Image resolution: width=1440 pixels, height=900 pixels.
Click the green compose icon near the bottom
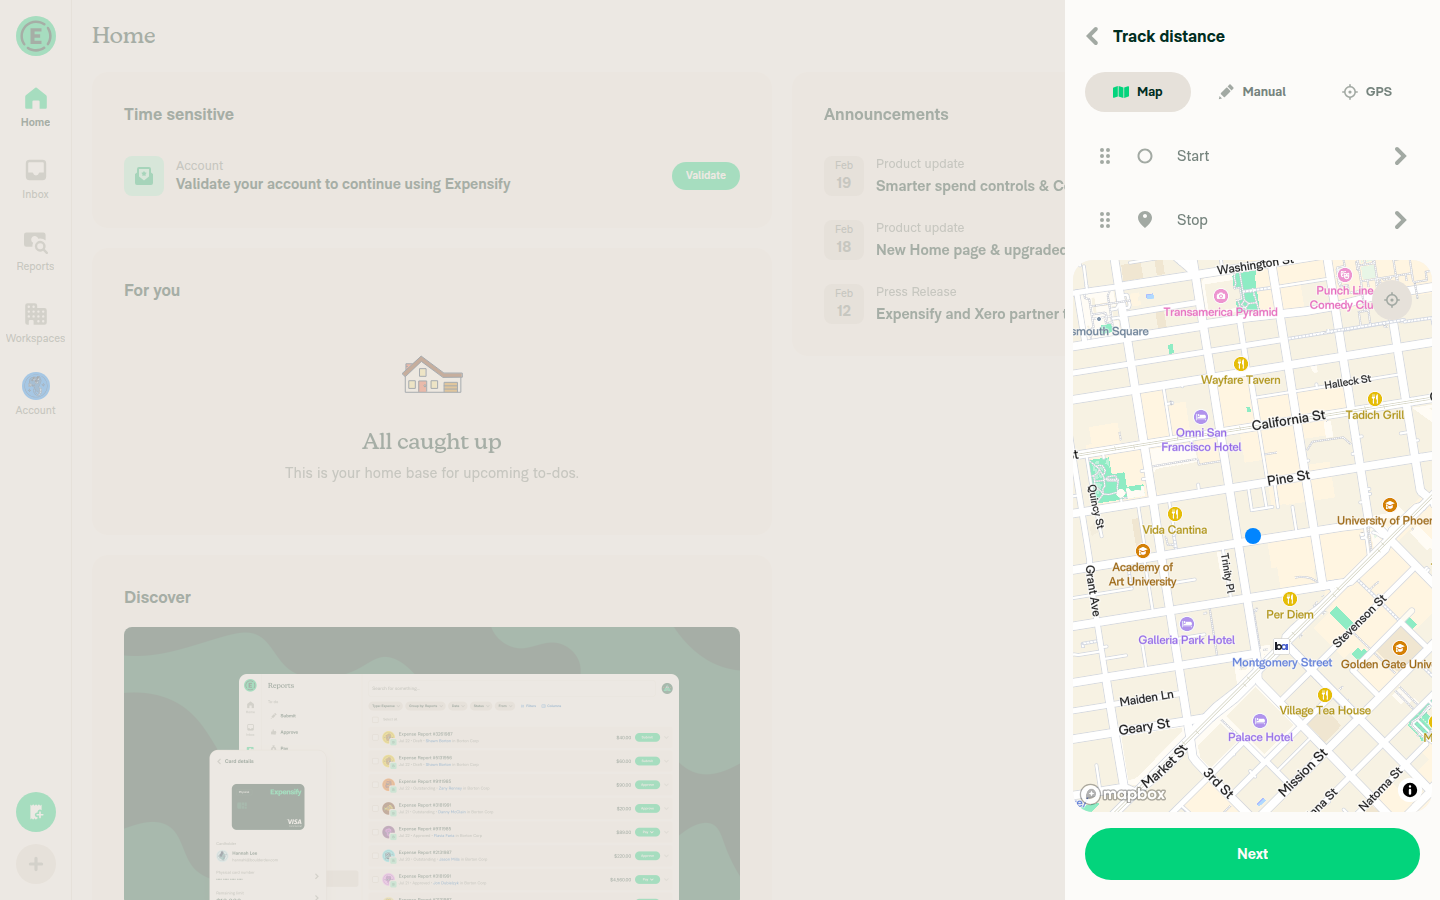[35, 812]
